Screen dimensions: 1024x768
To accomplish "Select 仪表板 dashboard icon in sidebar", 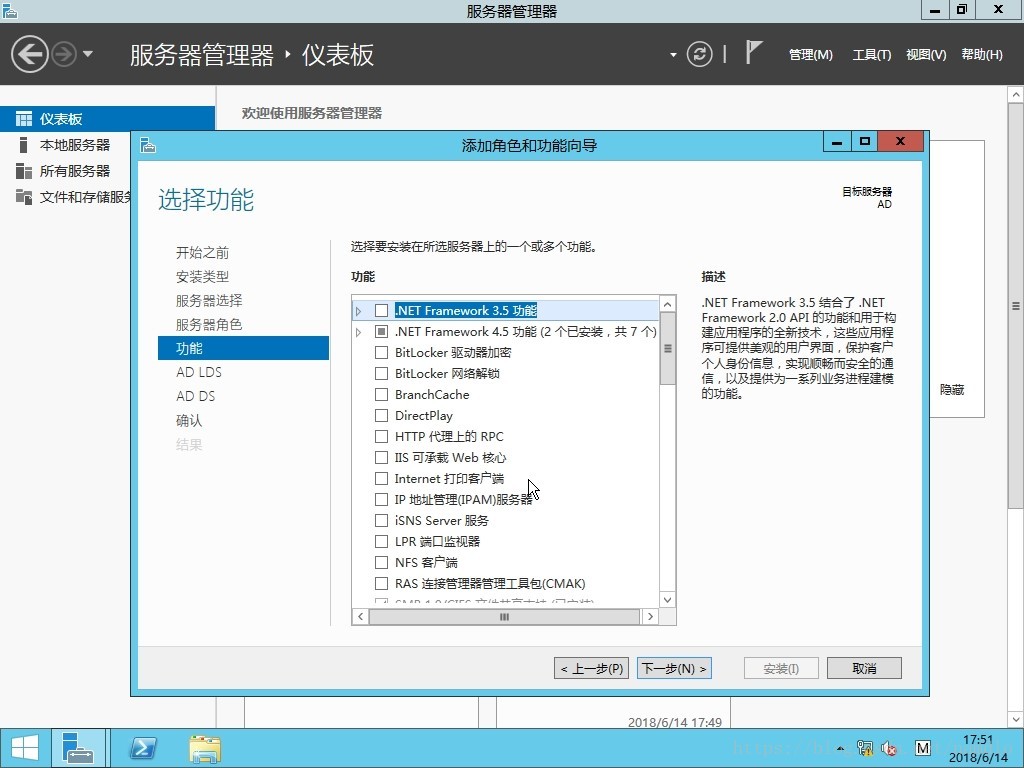I will (x=24, y=119).
